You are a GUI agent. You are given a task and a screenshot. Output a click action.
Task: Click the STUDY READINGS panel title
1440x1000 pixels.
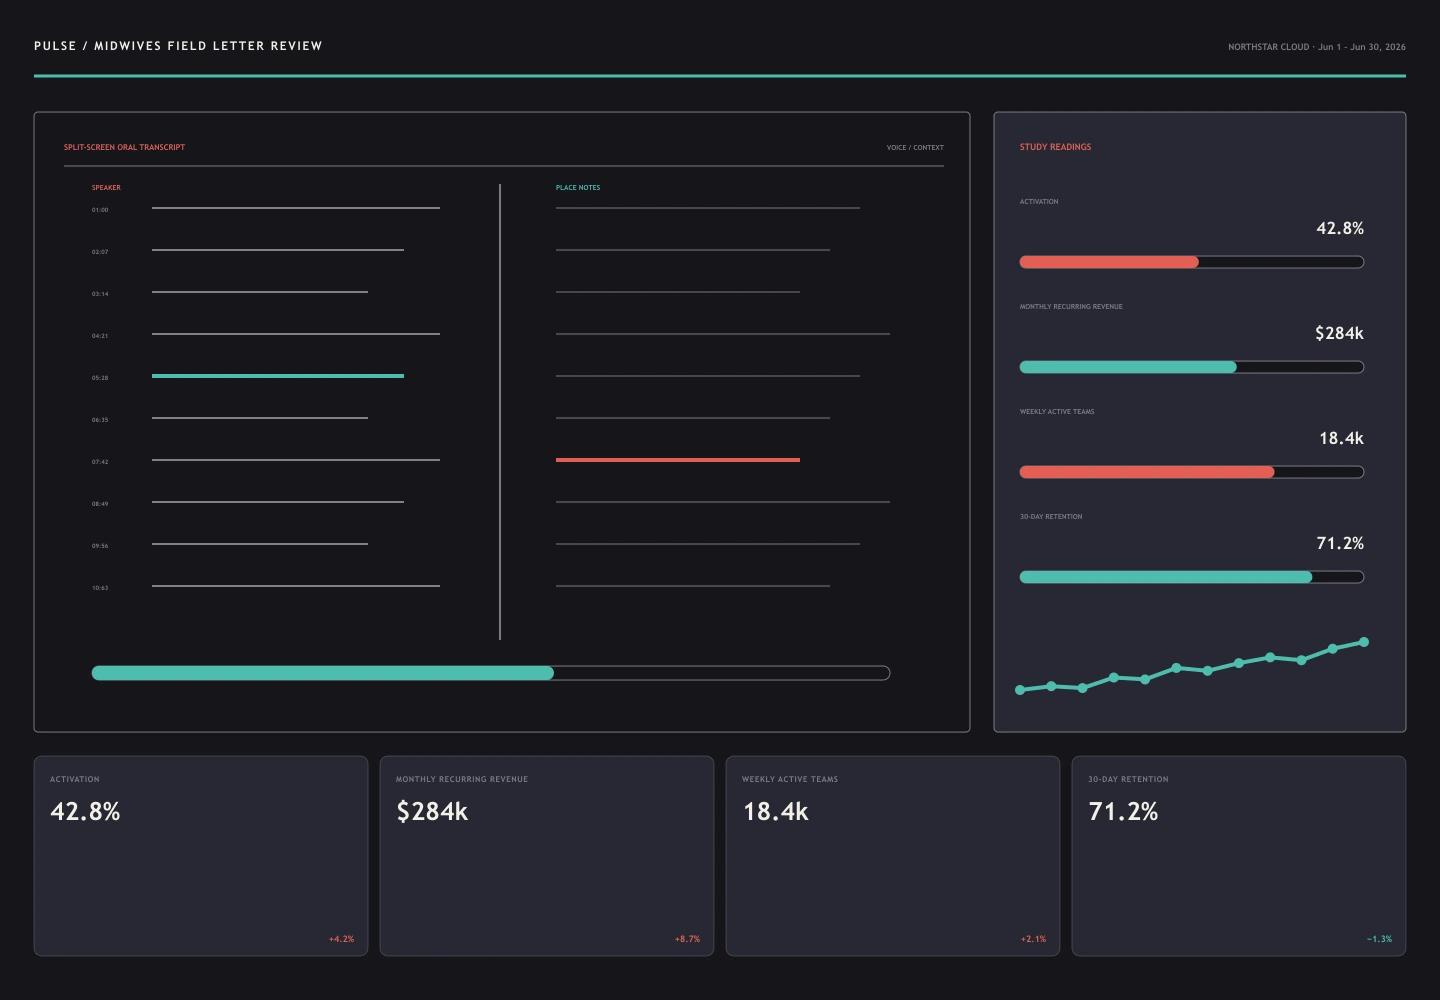(1055, 147)
